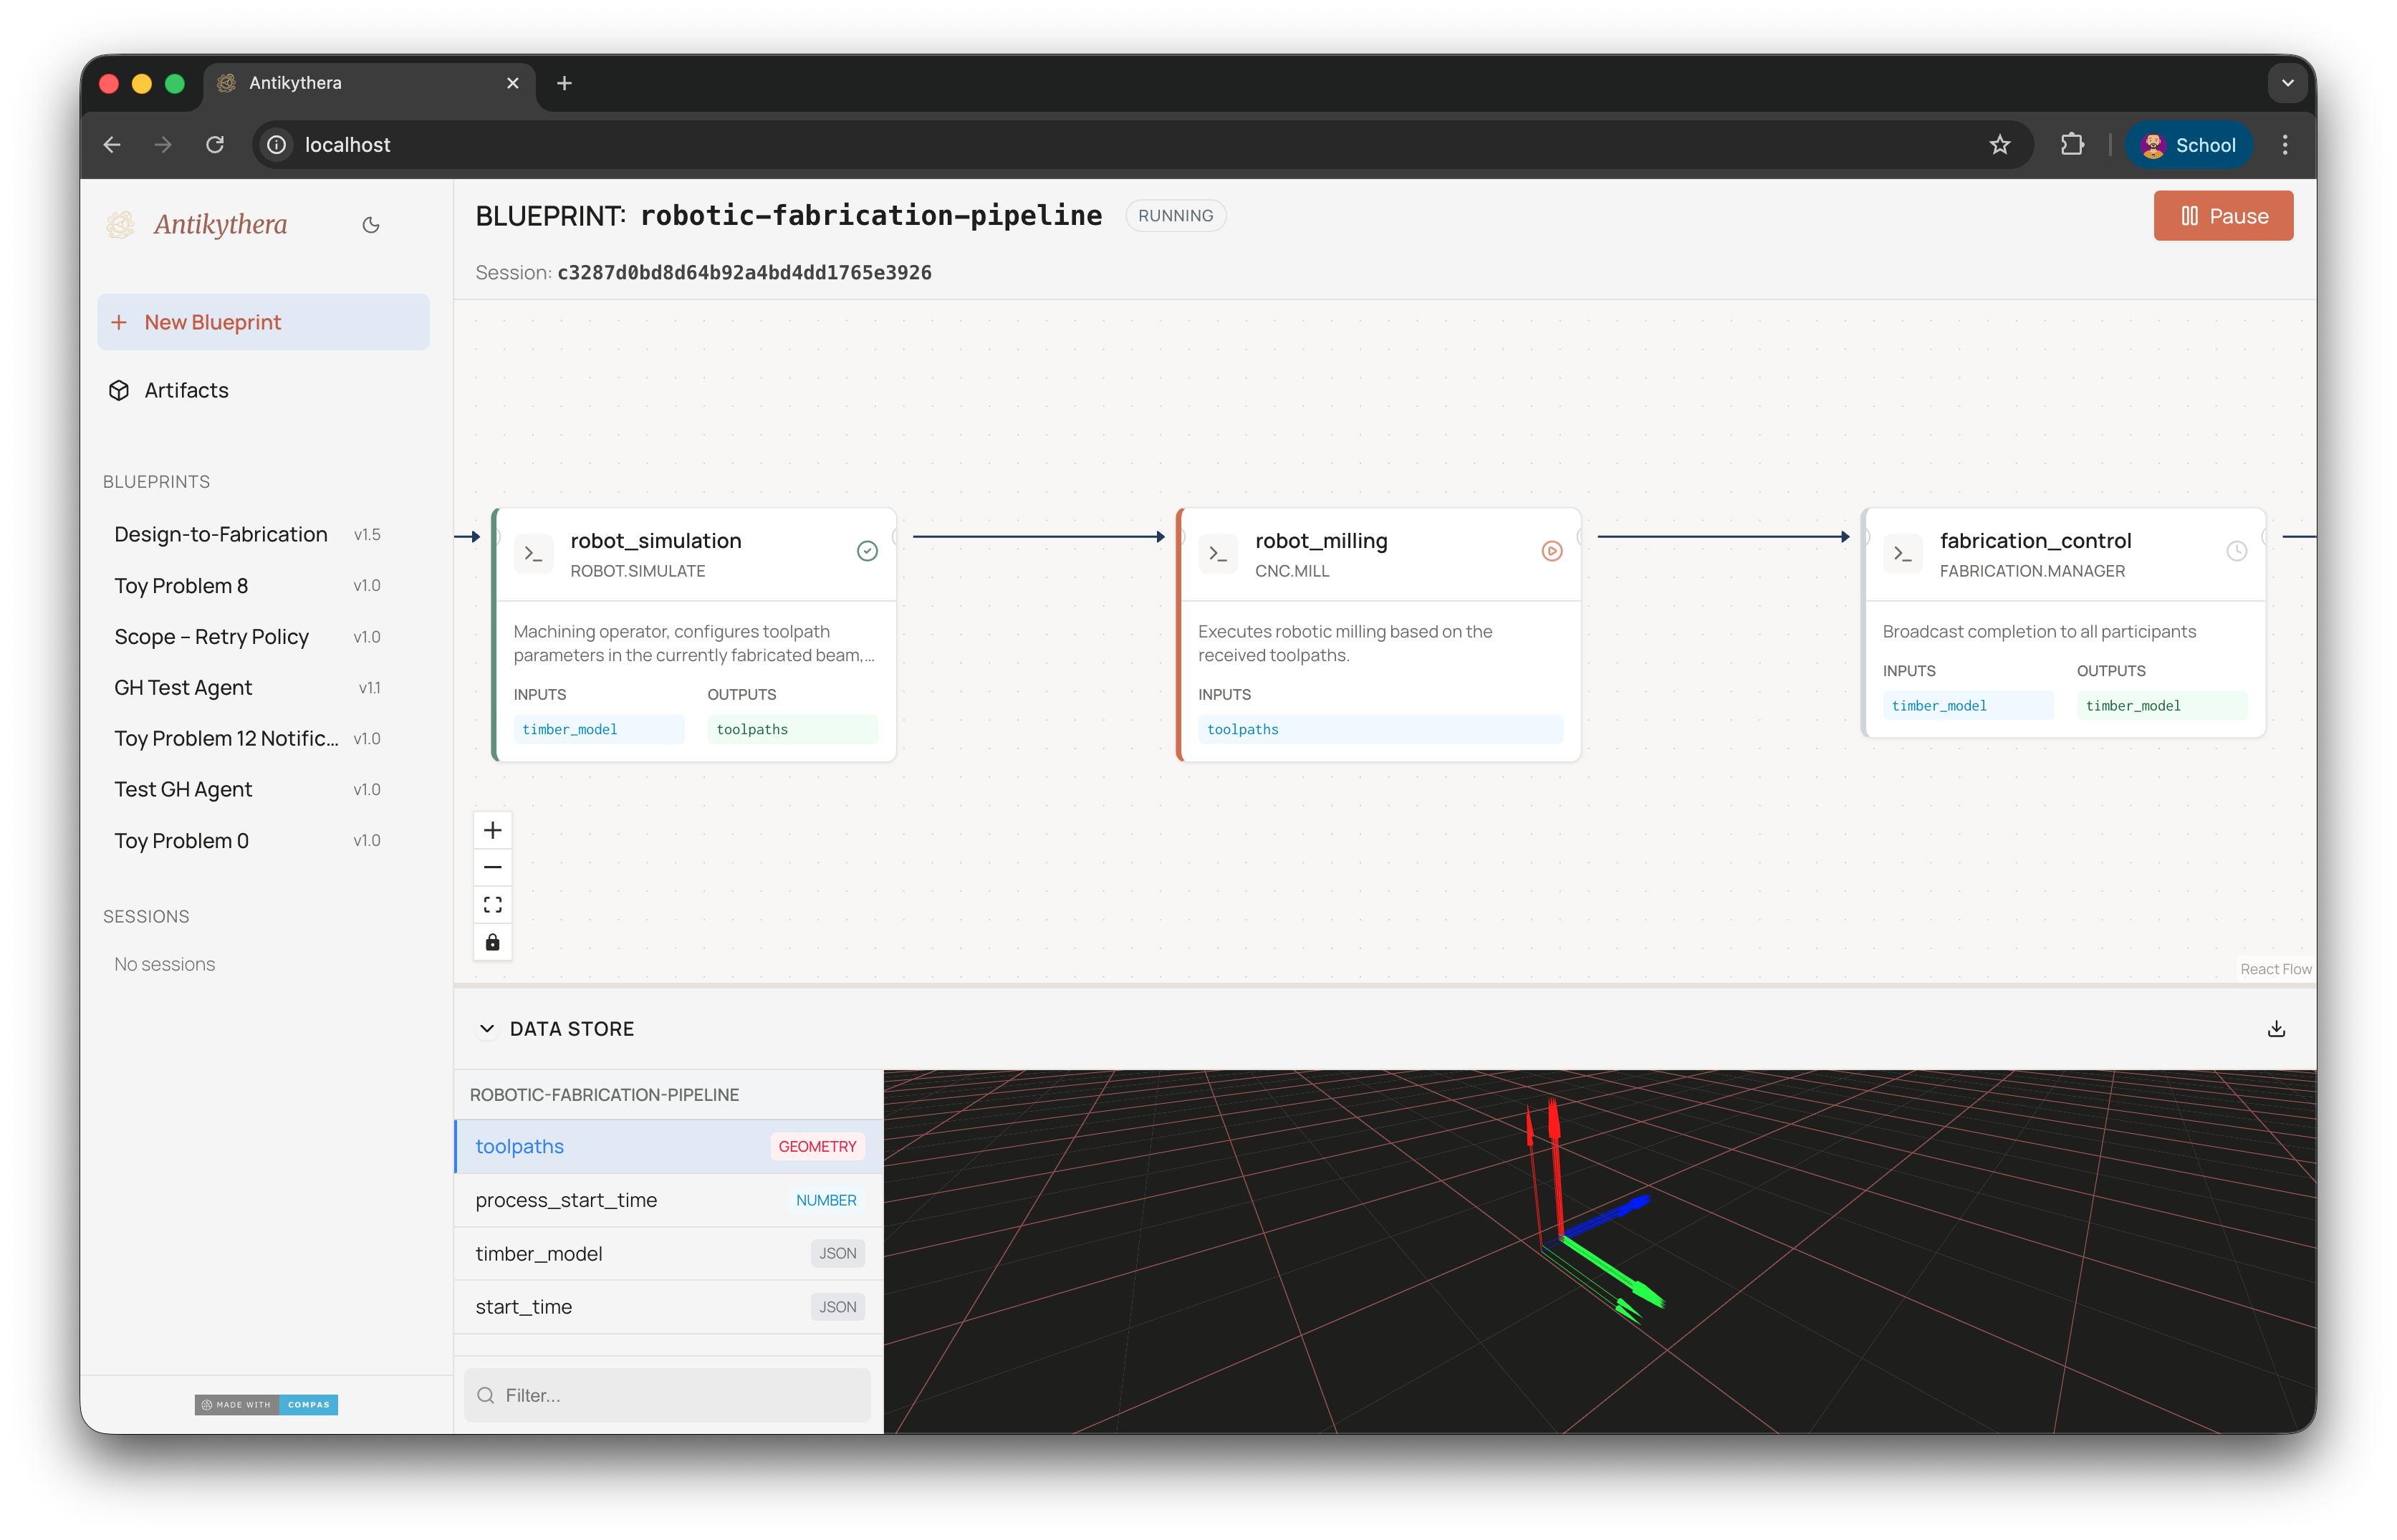Collapse the DATA STORE panel
This screenshot has width=2397, height=1540.
pyautogui.click(x=487, y=1029)
